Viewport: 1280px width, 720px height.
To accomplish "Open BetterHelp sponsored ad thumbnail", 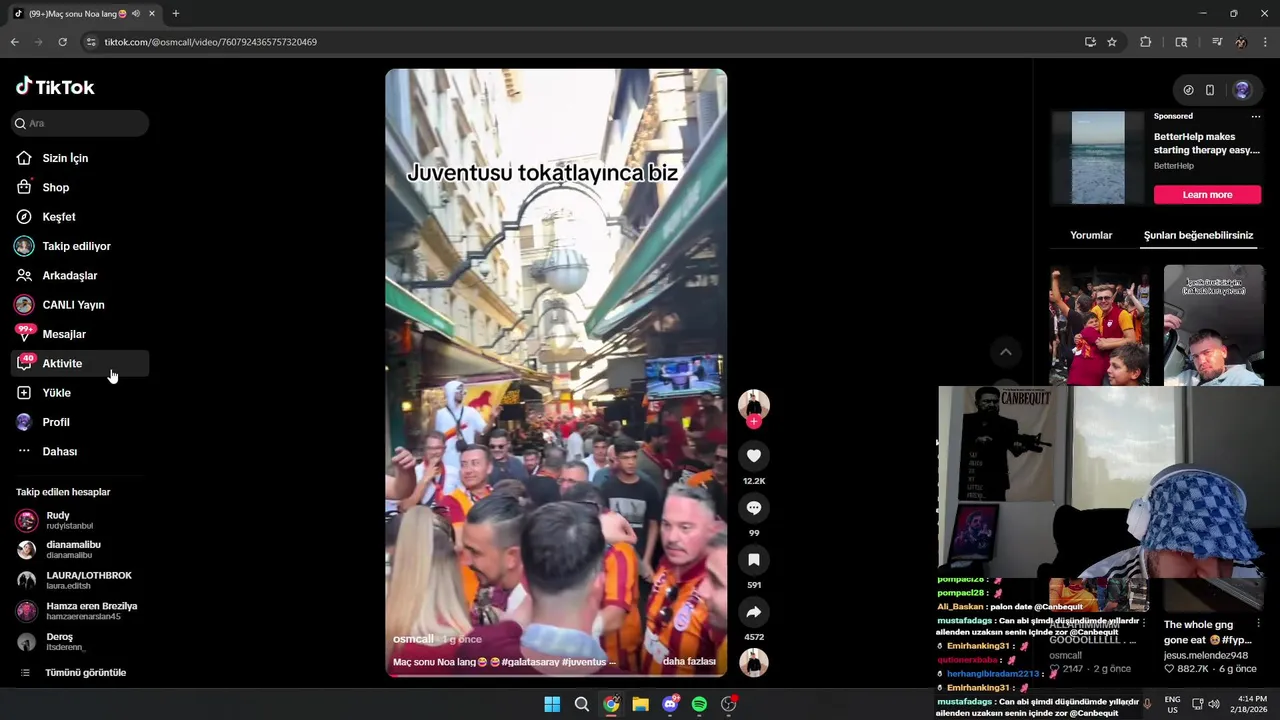I will (x=1098, y=158).
